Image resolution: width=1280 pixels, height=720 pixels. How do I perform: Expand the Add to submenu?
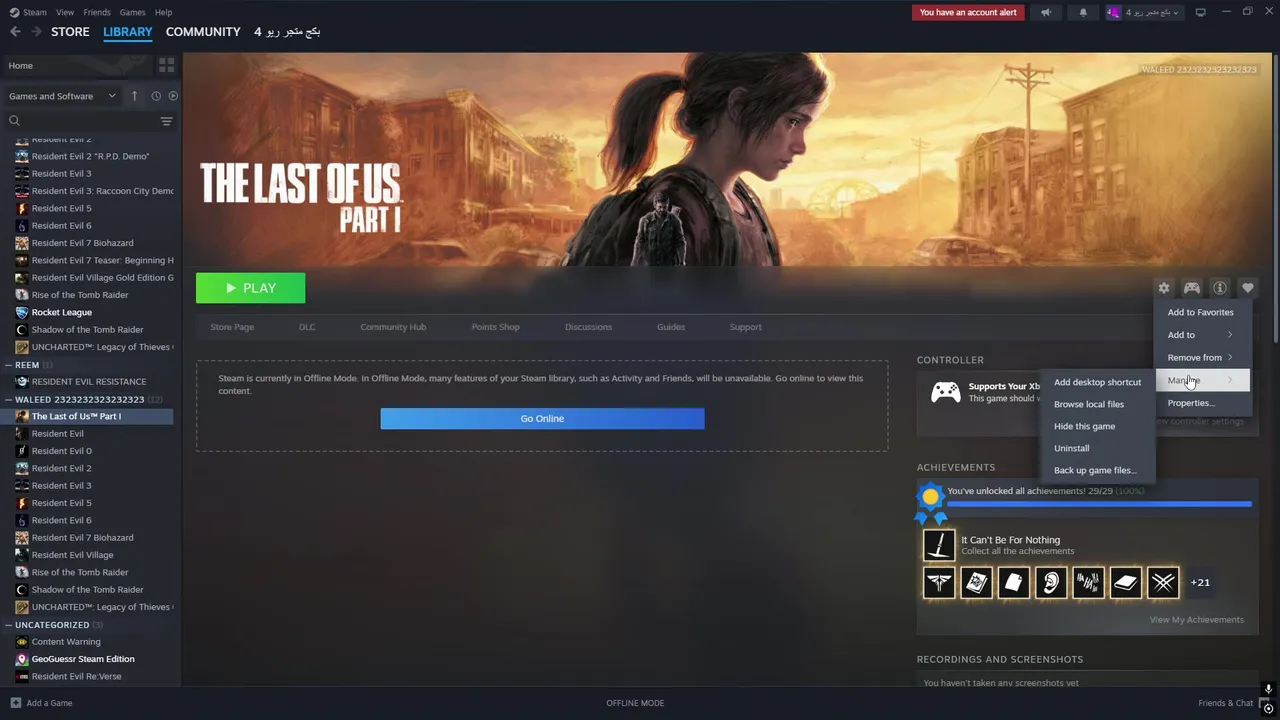click(1203, 335)
